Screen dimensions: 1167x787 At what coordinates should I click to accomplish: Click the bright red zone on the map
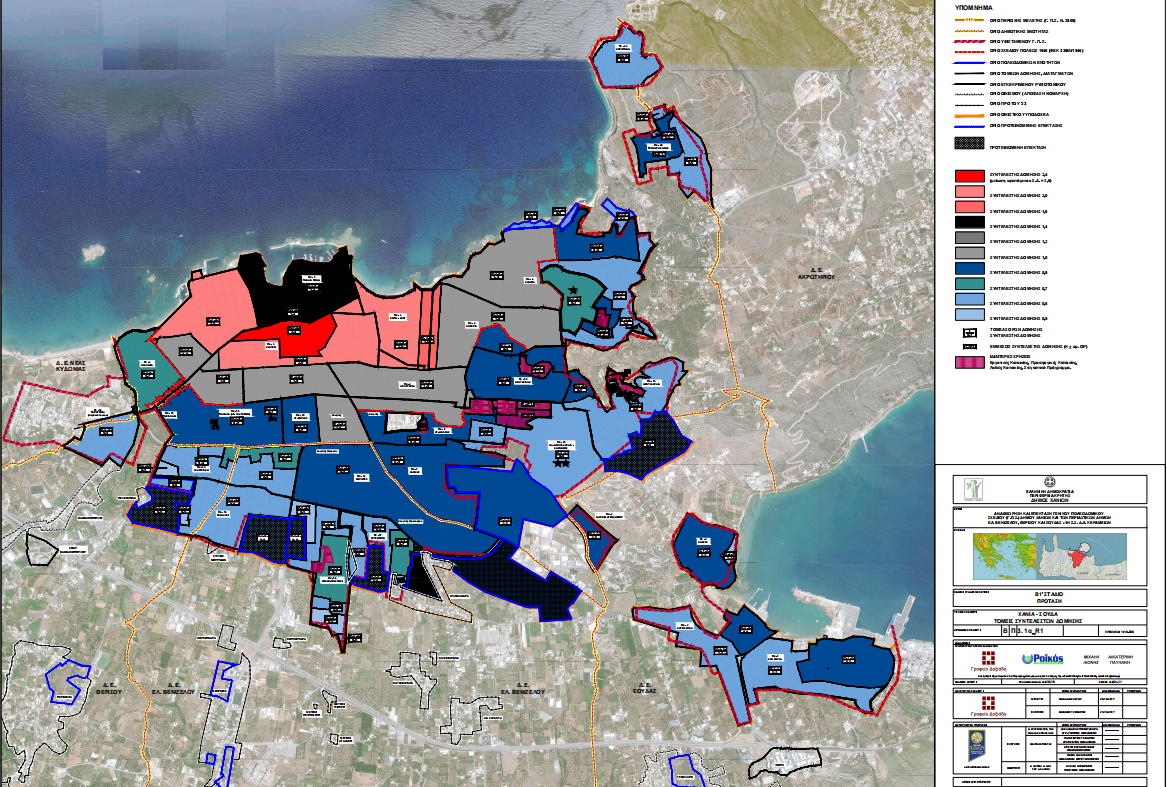(298, 336)
